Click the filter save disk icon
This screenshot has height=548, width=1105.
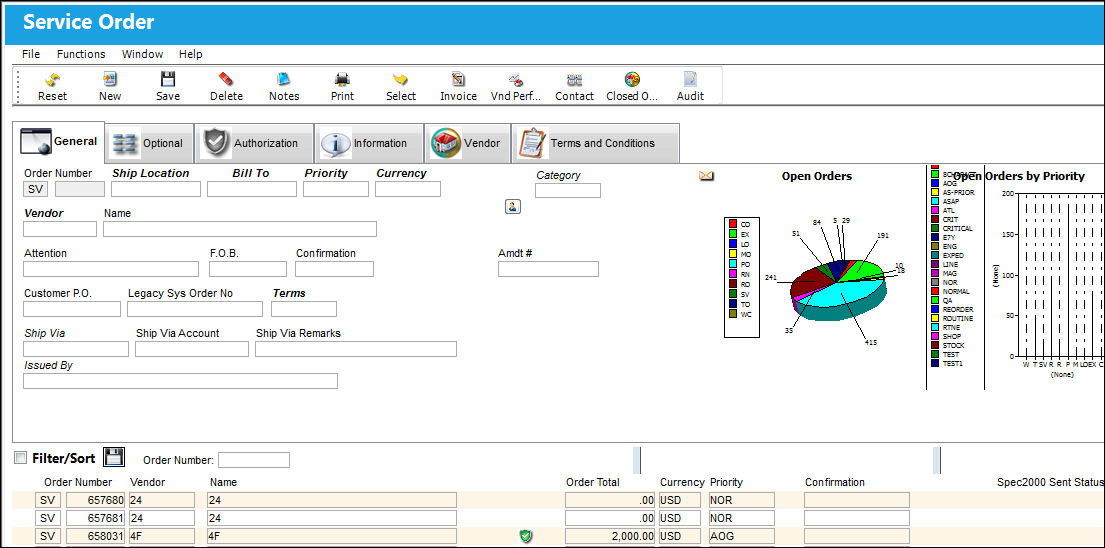point(114,457)
